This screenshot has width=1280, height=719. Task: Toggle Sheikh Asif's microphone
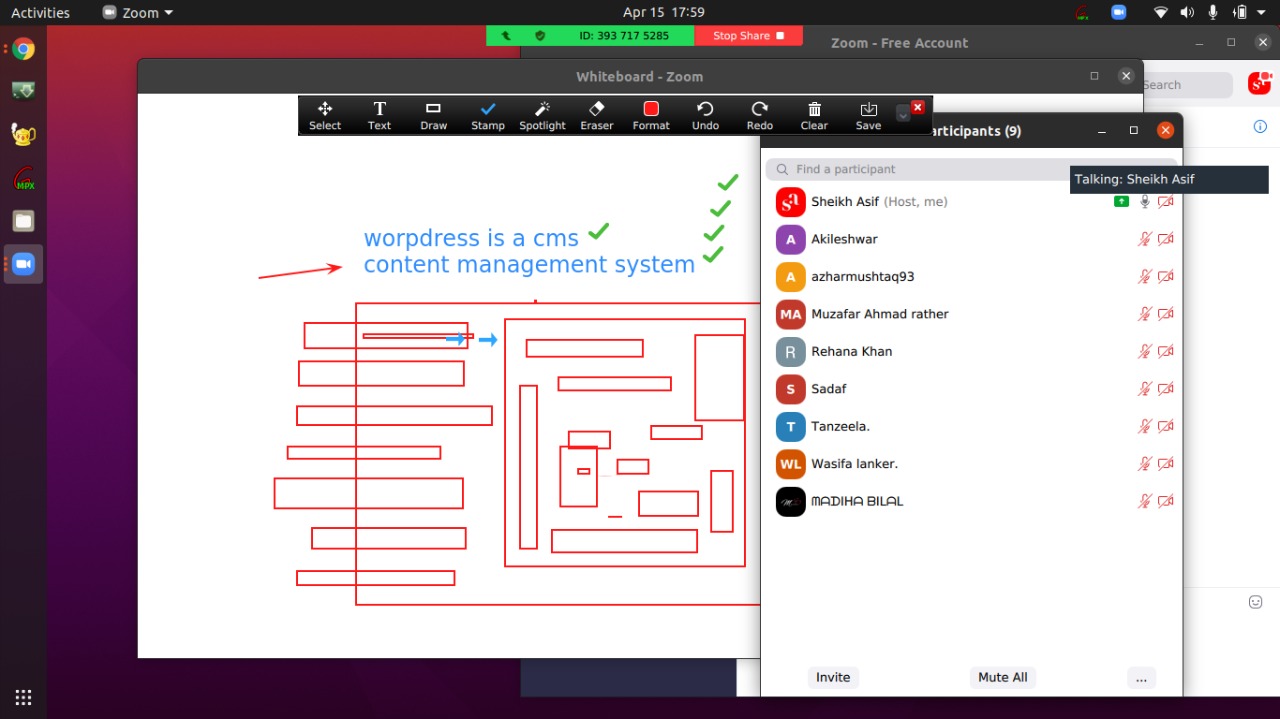point(1145,202)
